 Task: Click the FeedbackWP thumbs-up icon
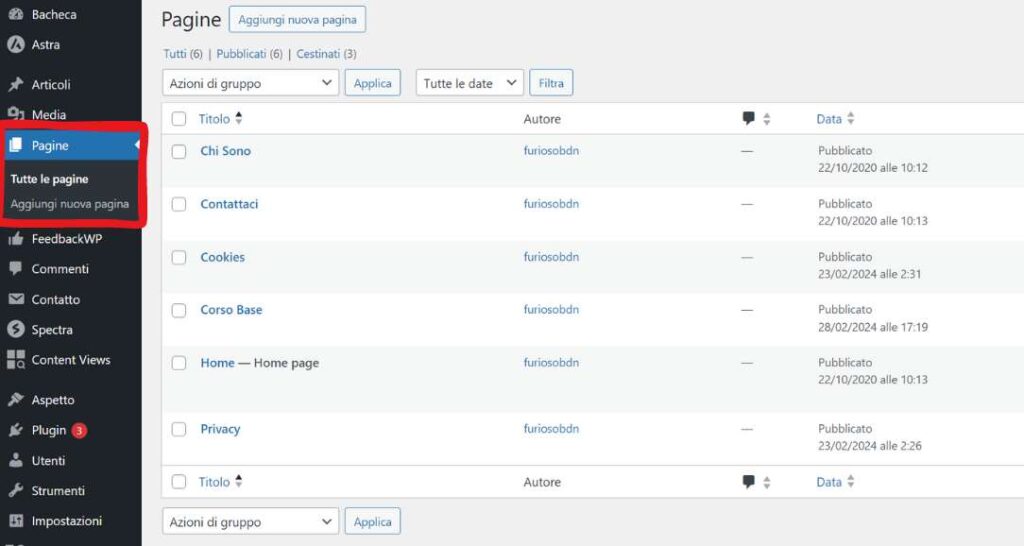pos(16,238)
